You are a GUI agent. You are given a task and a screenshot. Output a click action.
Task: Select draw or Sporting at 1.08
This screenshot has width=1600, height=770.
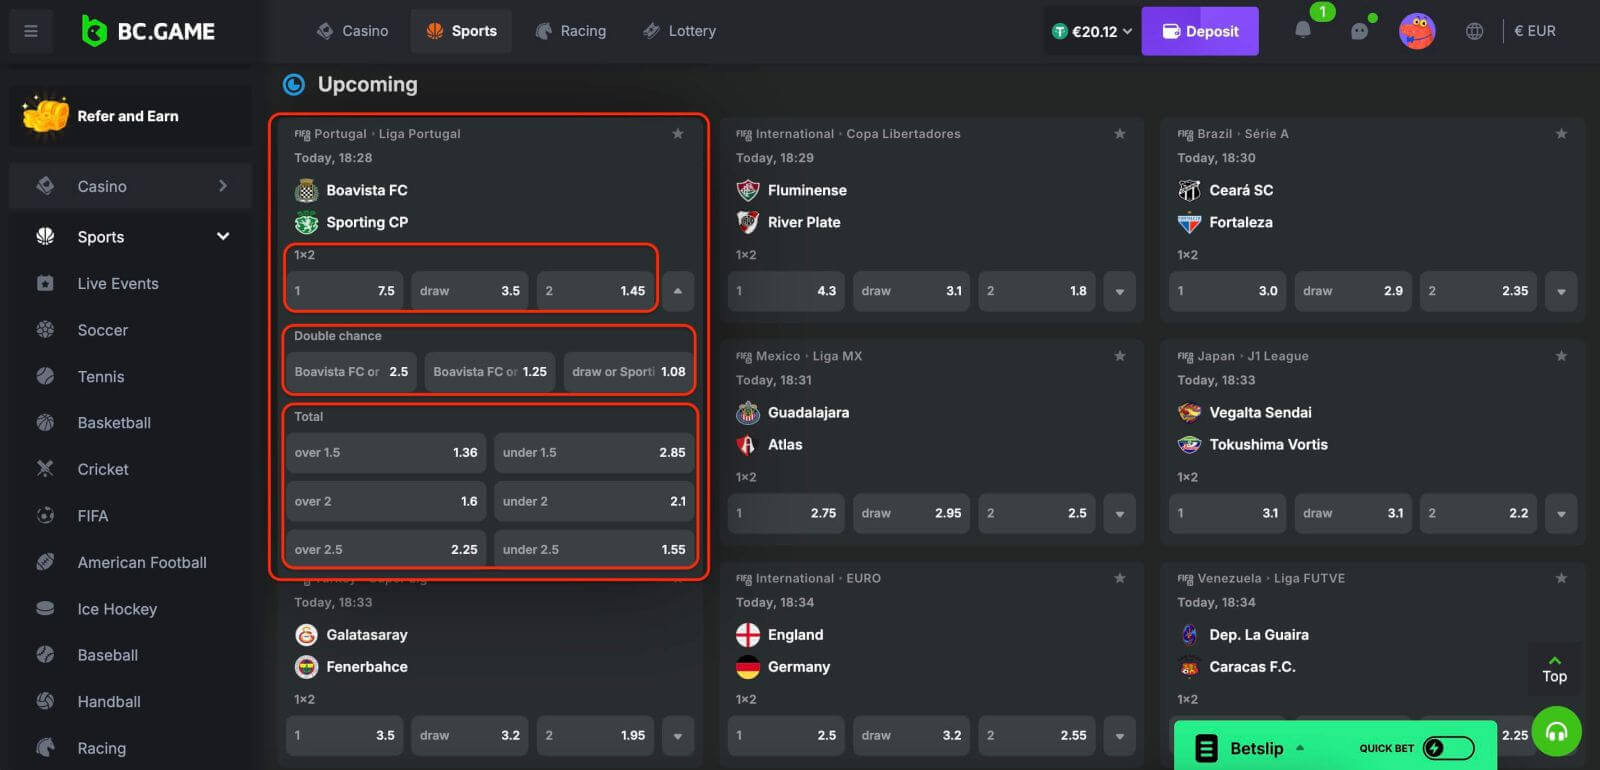(629, 371)
